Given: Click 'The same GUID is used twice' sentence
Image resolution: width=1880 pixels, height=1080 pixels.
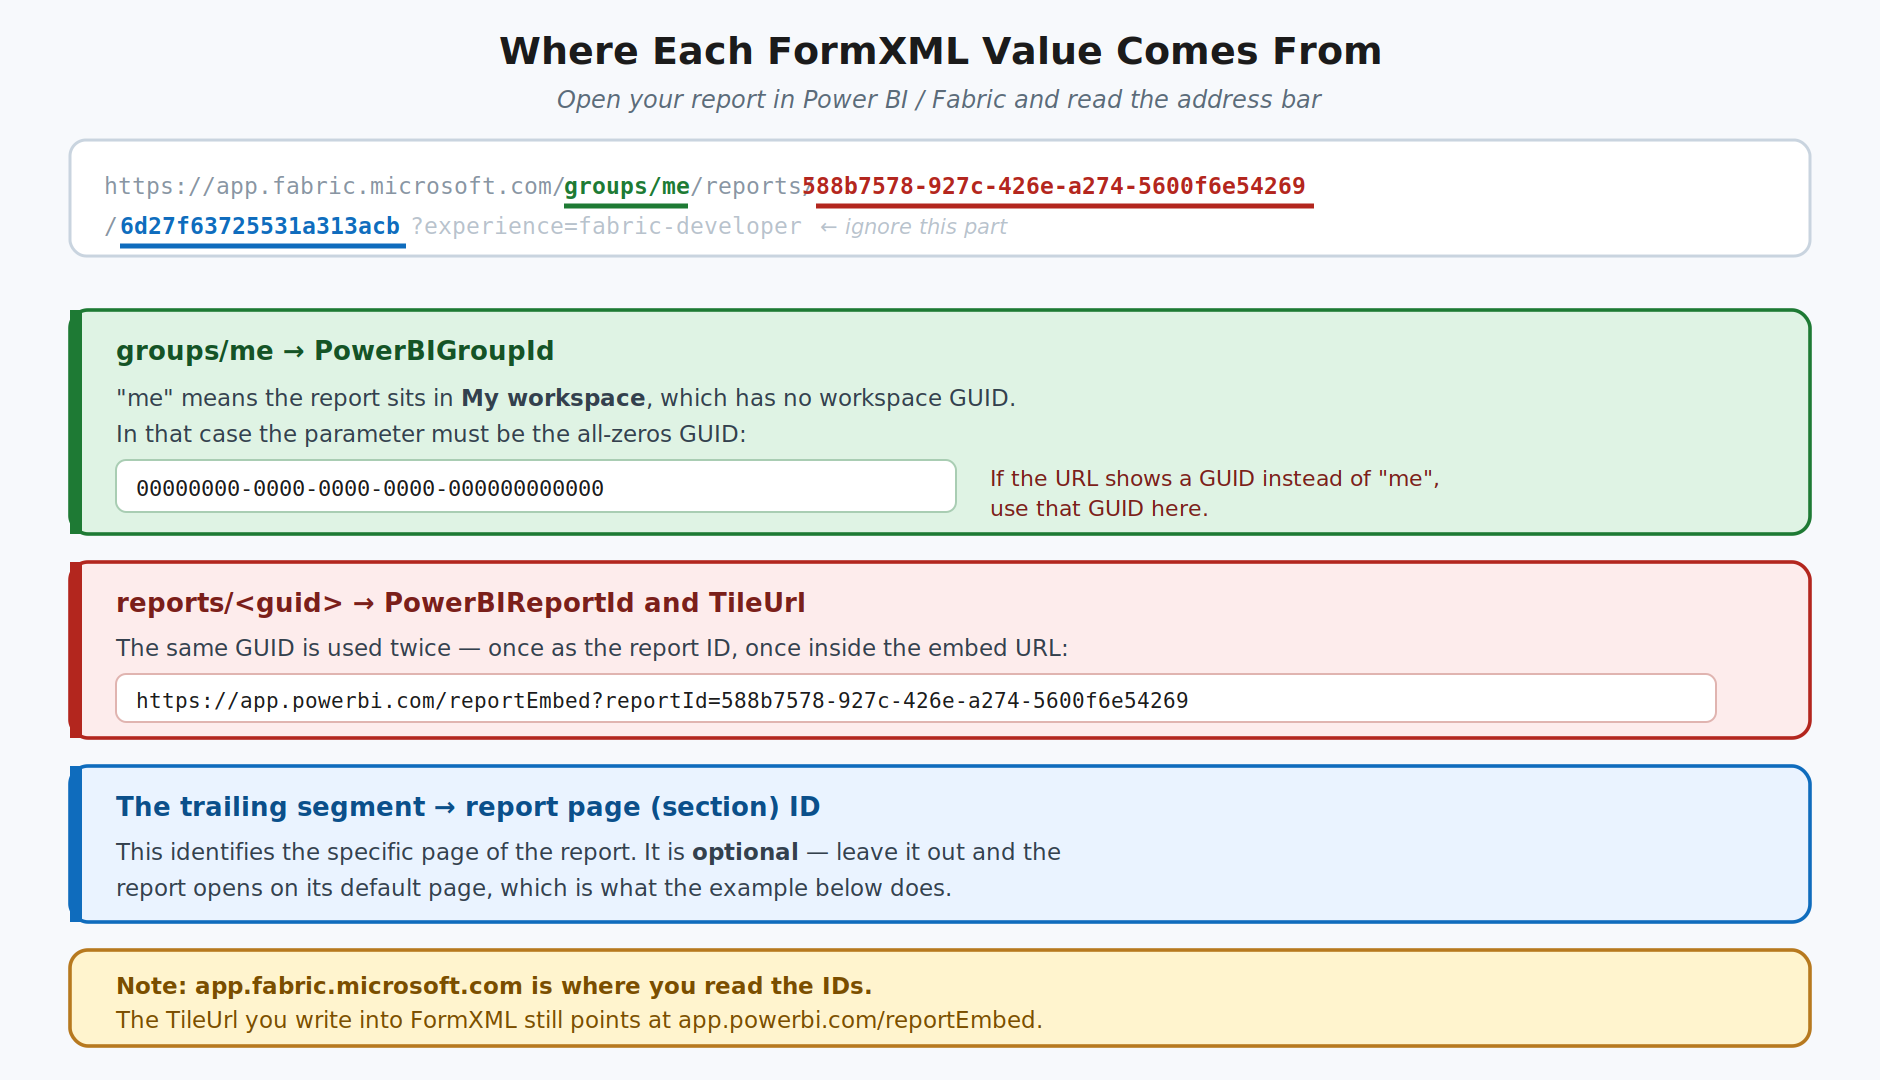Looking at the screenshot, I should click(x=592, y=648).
